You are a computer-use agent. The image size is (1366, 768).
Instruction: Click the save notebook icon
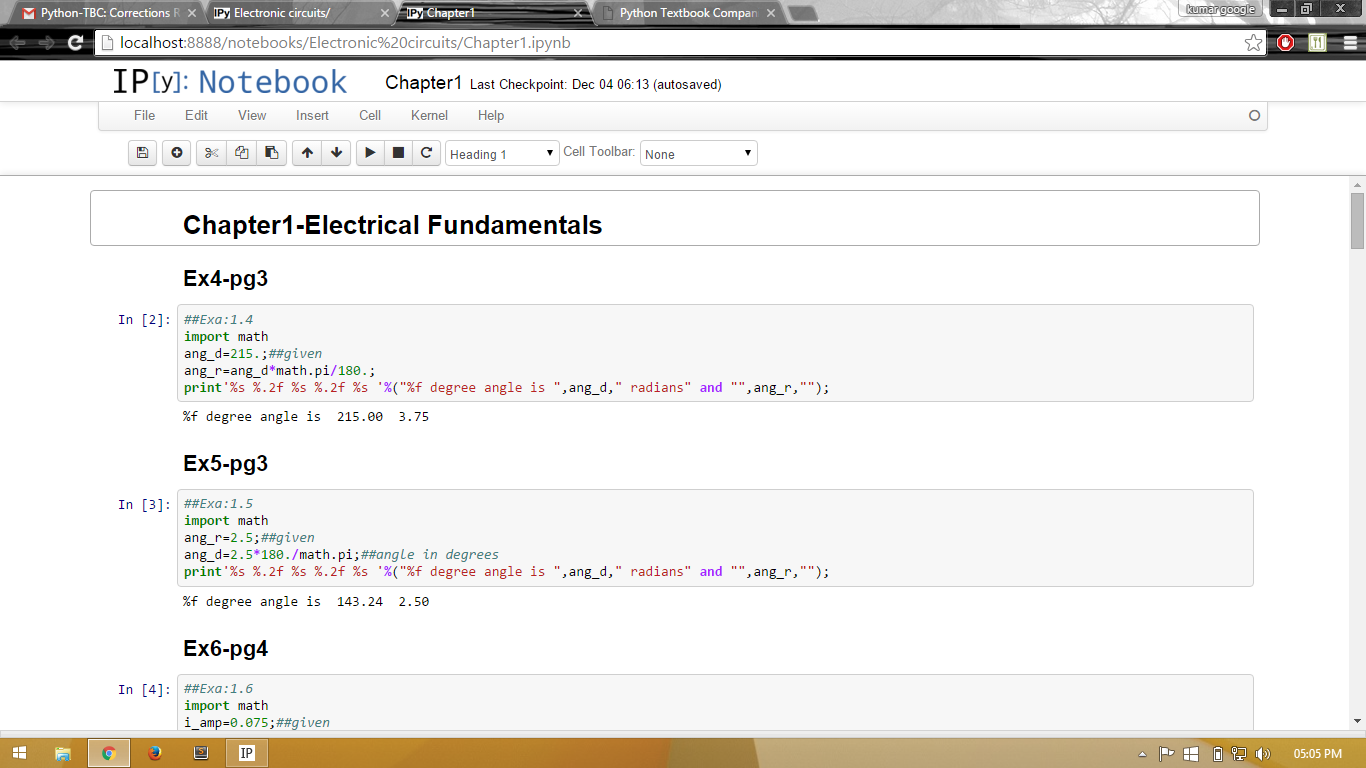142,153
